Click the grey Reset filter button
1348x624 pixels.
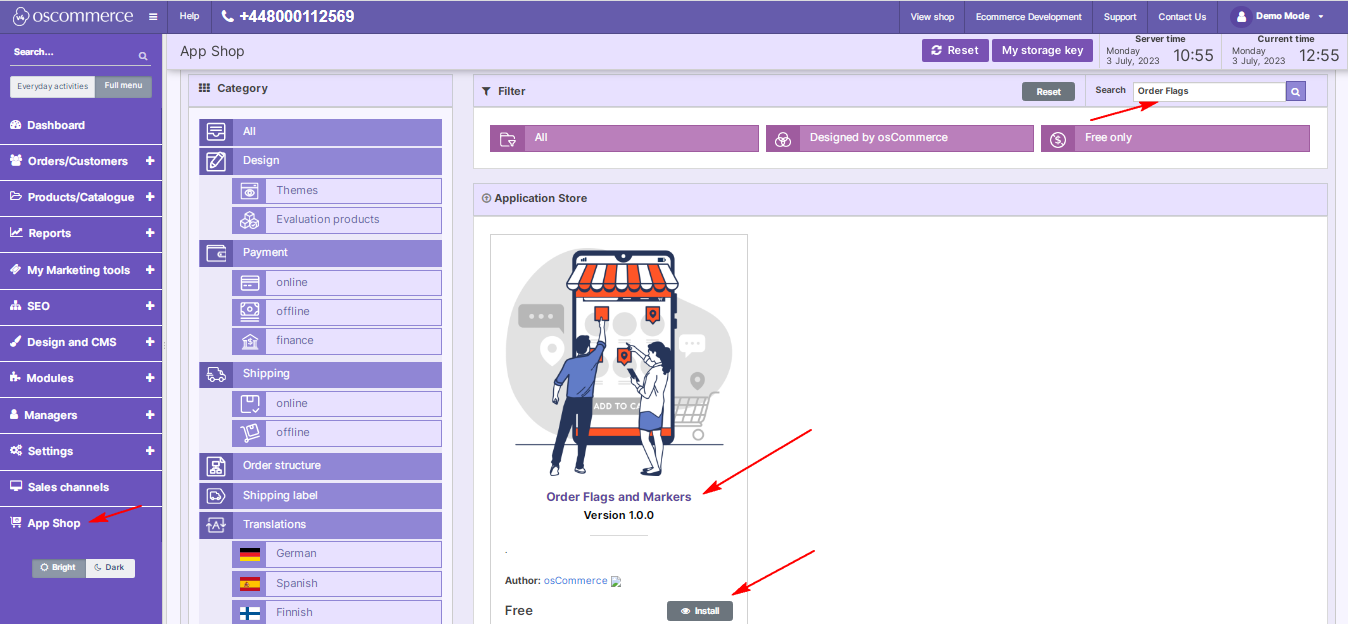point(1048,92)
